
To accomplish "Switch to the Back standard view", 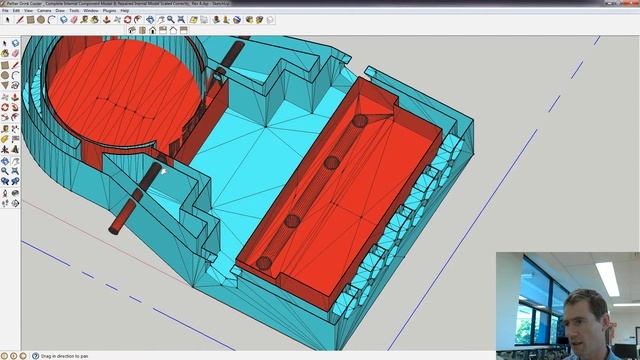I will pos(173,30).
